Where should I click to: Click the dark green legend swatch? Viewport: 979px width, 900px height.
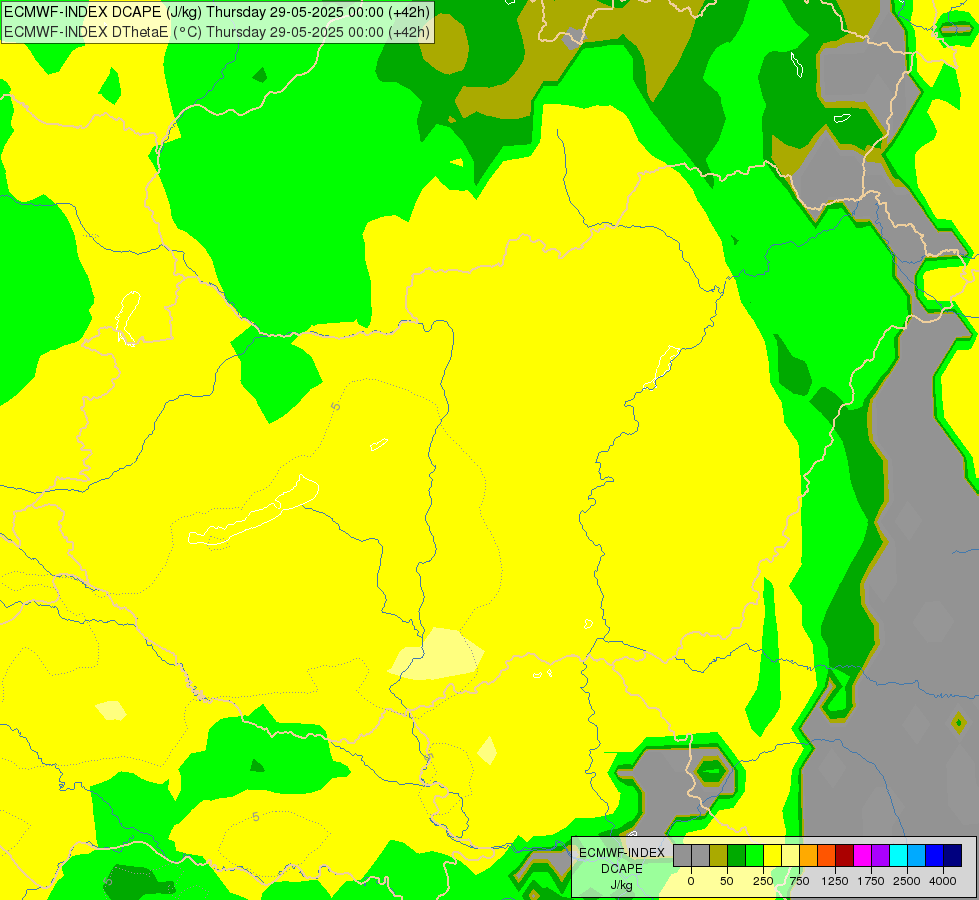737,855
